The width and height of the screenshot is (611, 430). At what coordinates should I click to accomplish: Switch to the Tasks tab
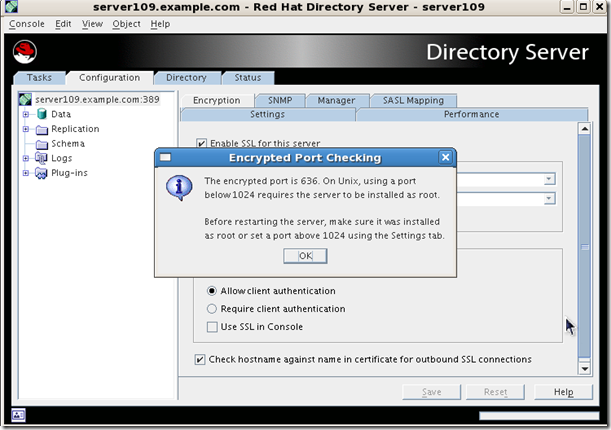(39, 78)
